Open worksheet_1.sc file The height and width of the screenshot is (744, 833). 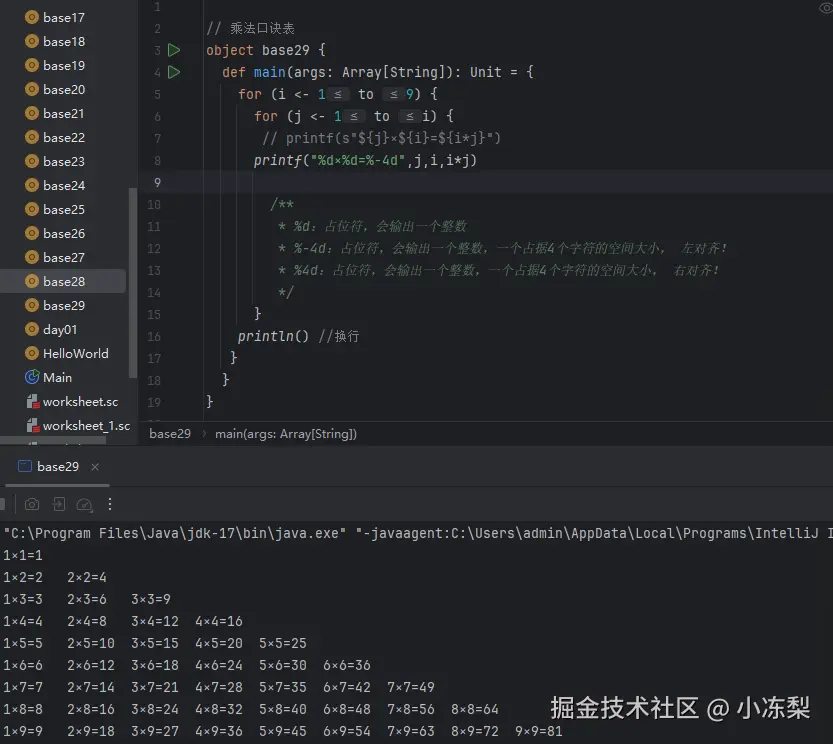pyautogui.click(x=86, y=426)
